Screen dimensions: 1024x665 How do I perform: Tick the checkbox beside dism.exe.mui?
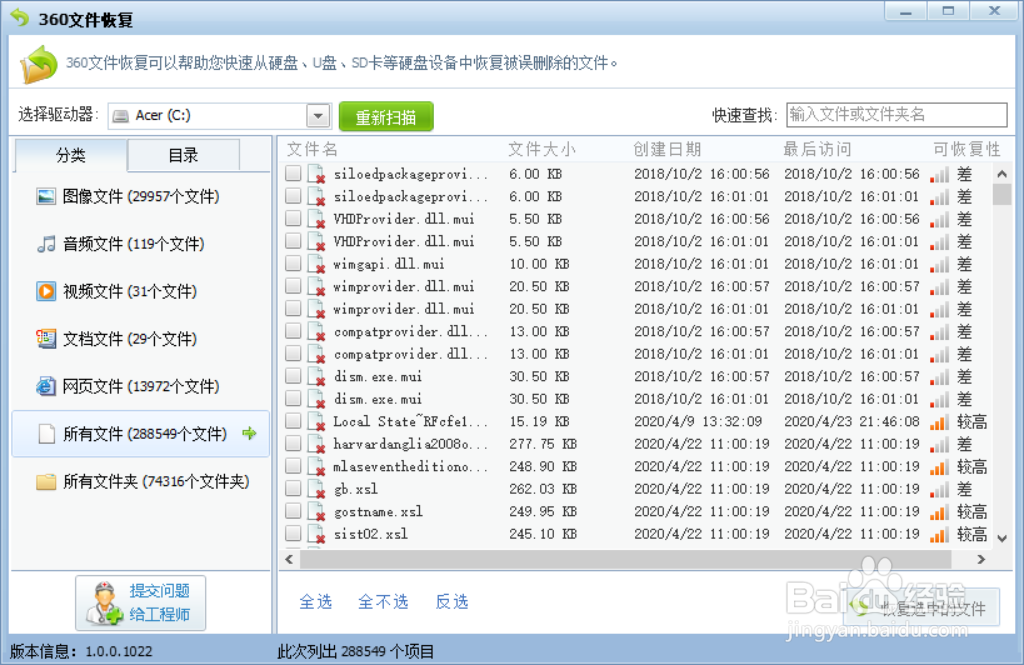click(293, 376)
